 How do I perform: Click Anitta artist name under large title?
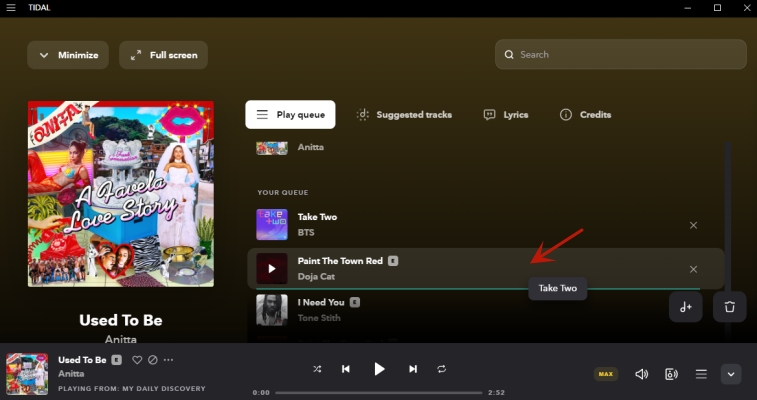coord(121,339)
